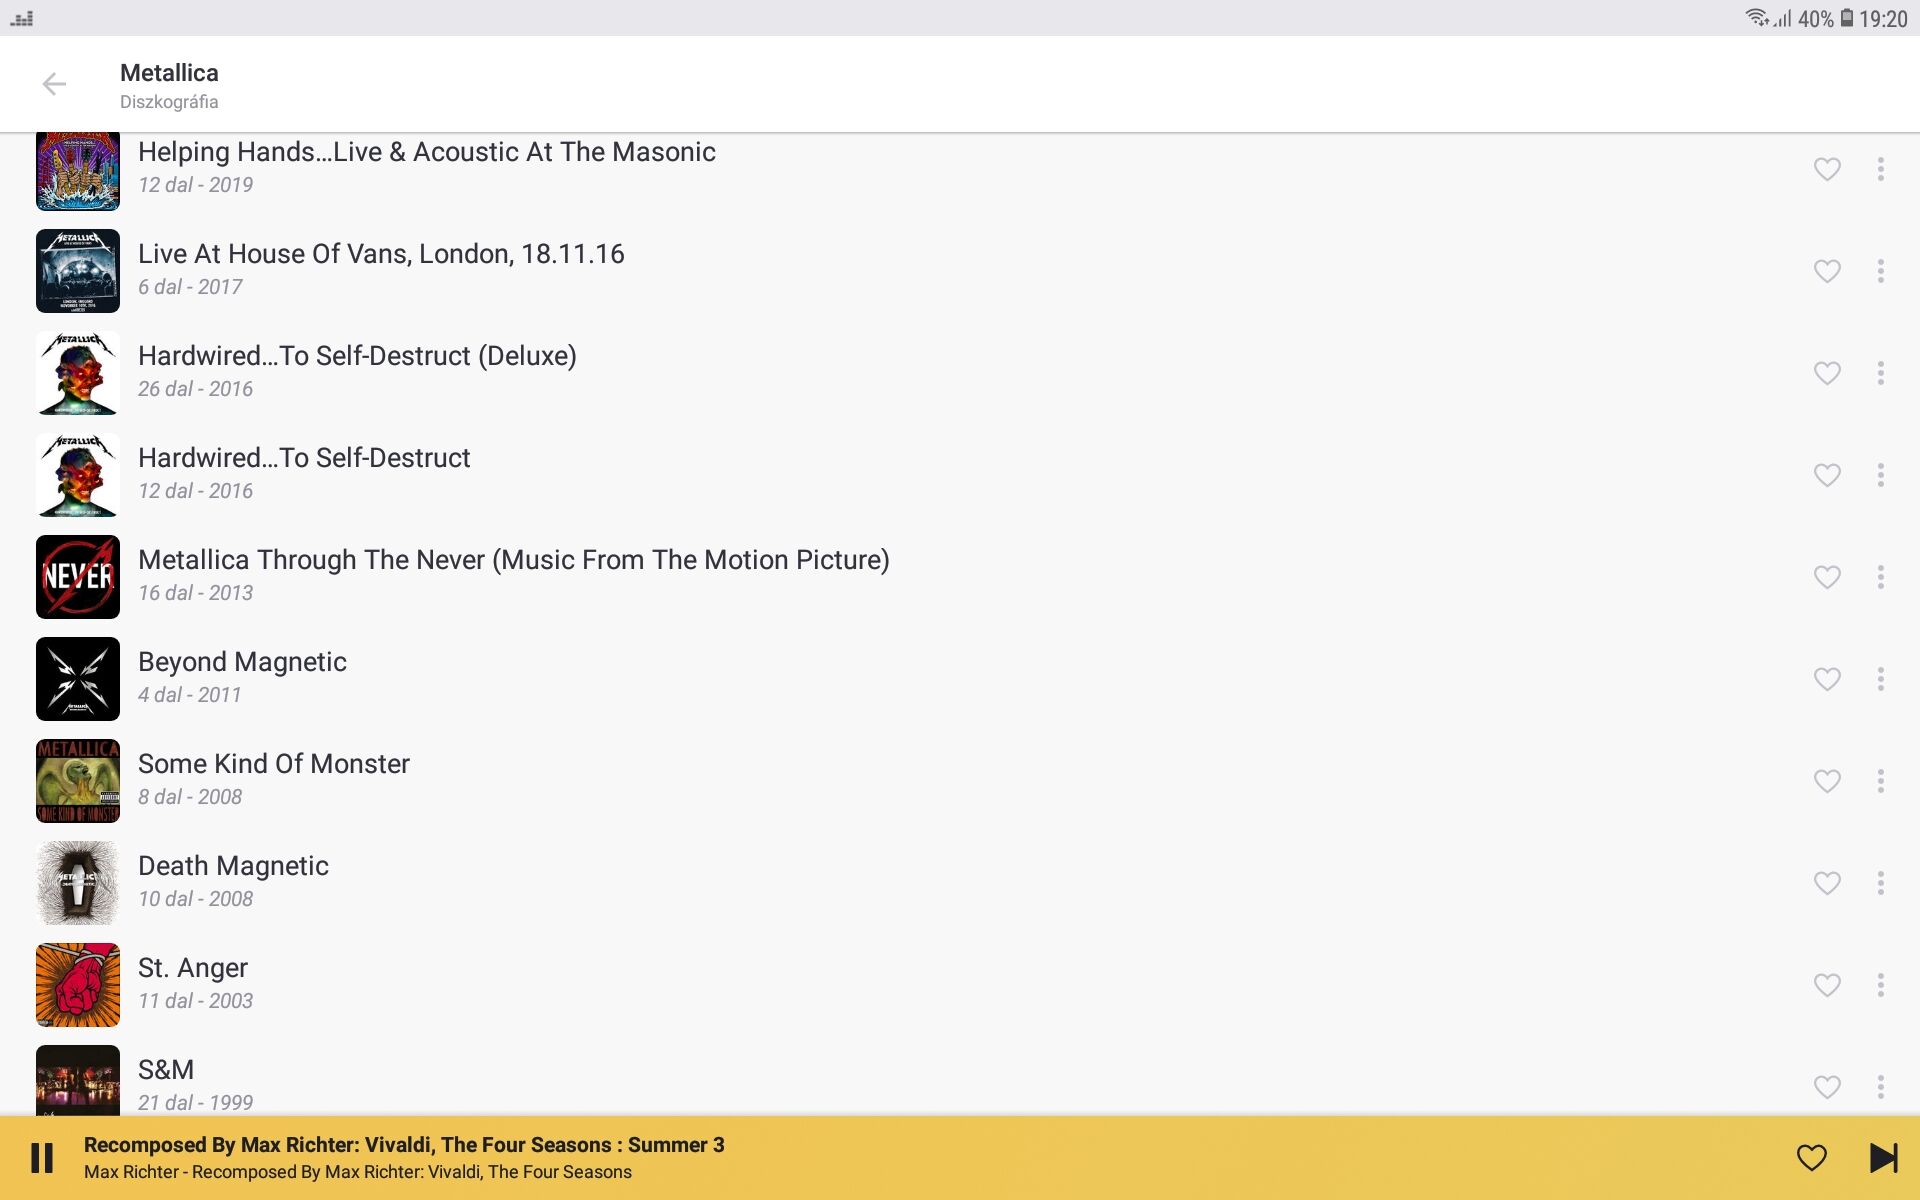This screenshot has width=1920, height=1200.
Task: Tap '11 dal - 2003' track count
Action: 195,1001
